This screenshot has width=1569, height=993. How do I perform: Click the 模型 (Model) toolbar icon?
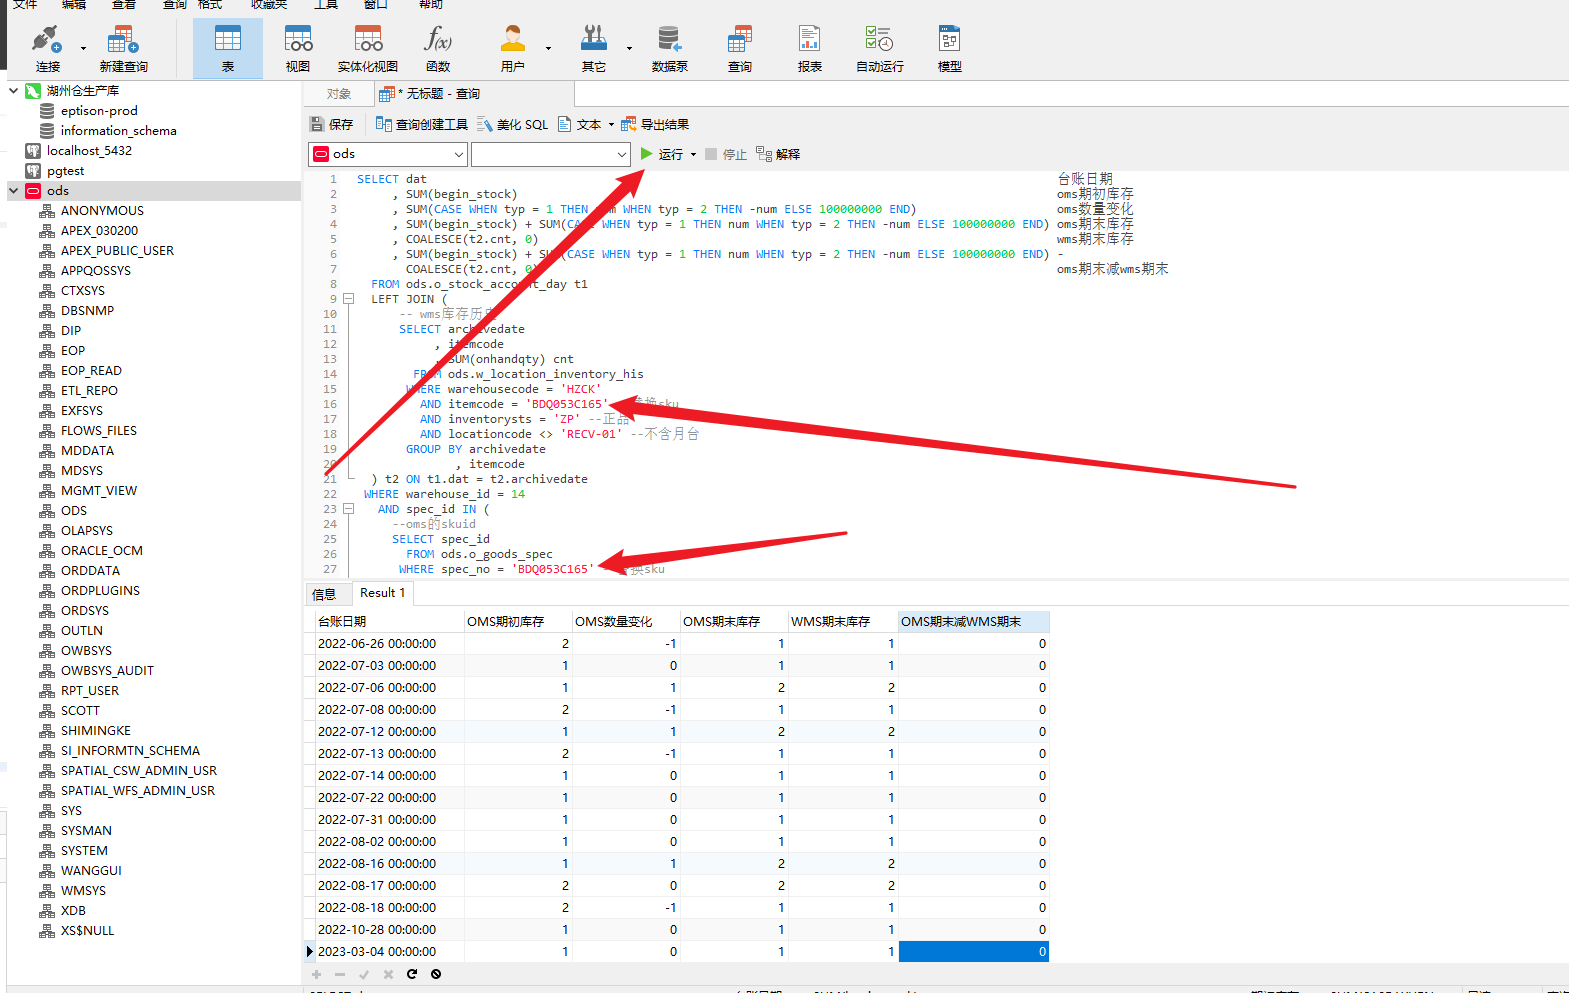coord(949,47)
